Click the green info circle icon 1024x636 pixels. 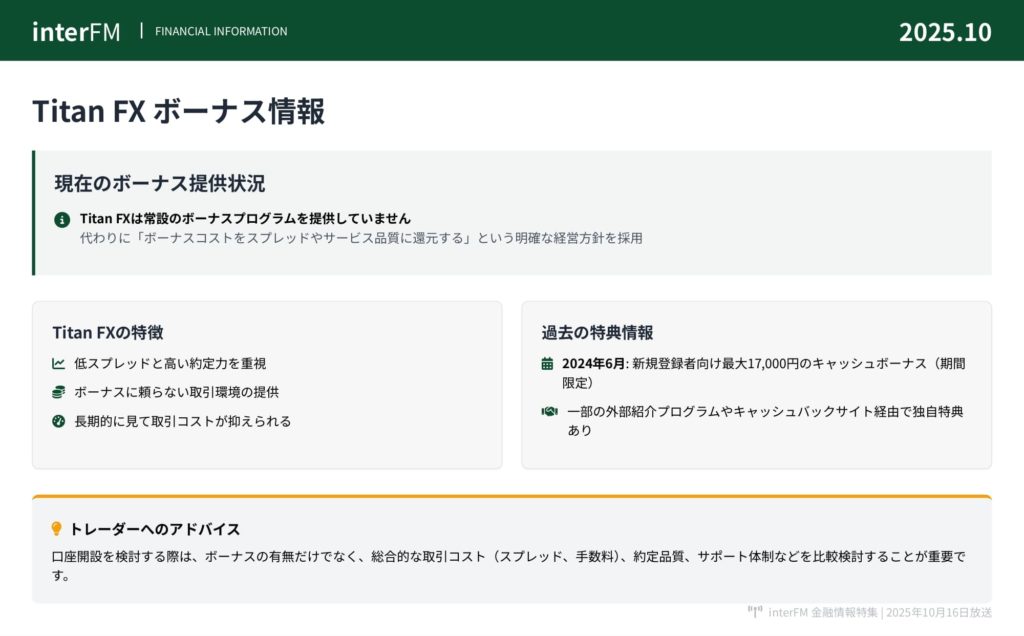(62, 219)
